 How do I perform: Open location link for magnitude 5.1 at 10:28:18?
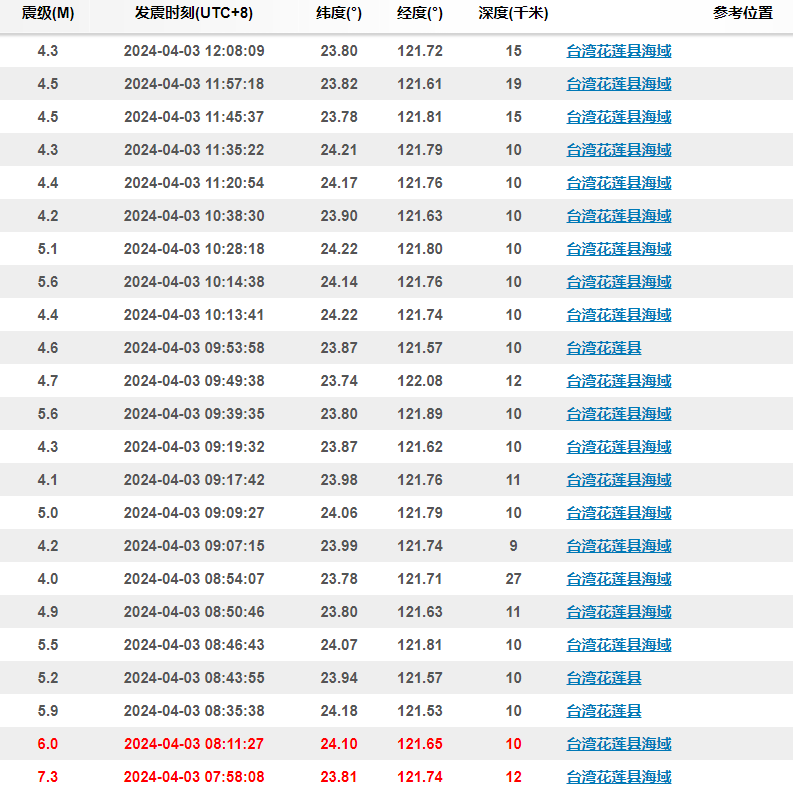click(x=619, y=249)
